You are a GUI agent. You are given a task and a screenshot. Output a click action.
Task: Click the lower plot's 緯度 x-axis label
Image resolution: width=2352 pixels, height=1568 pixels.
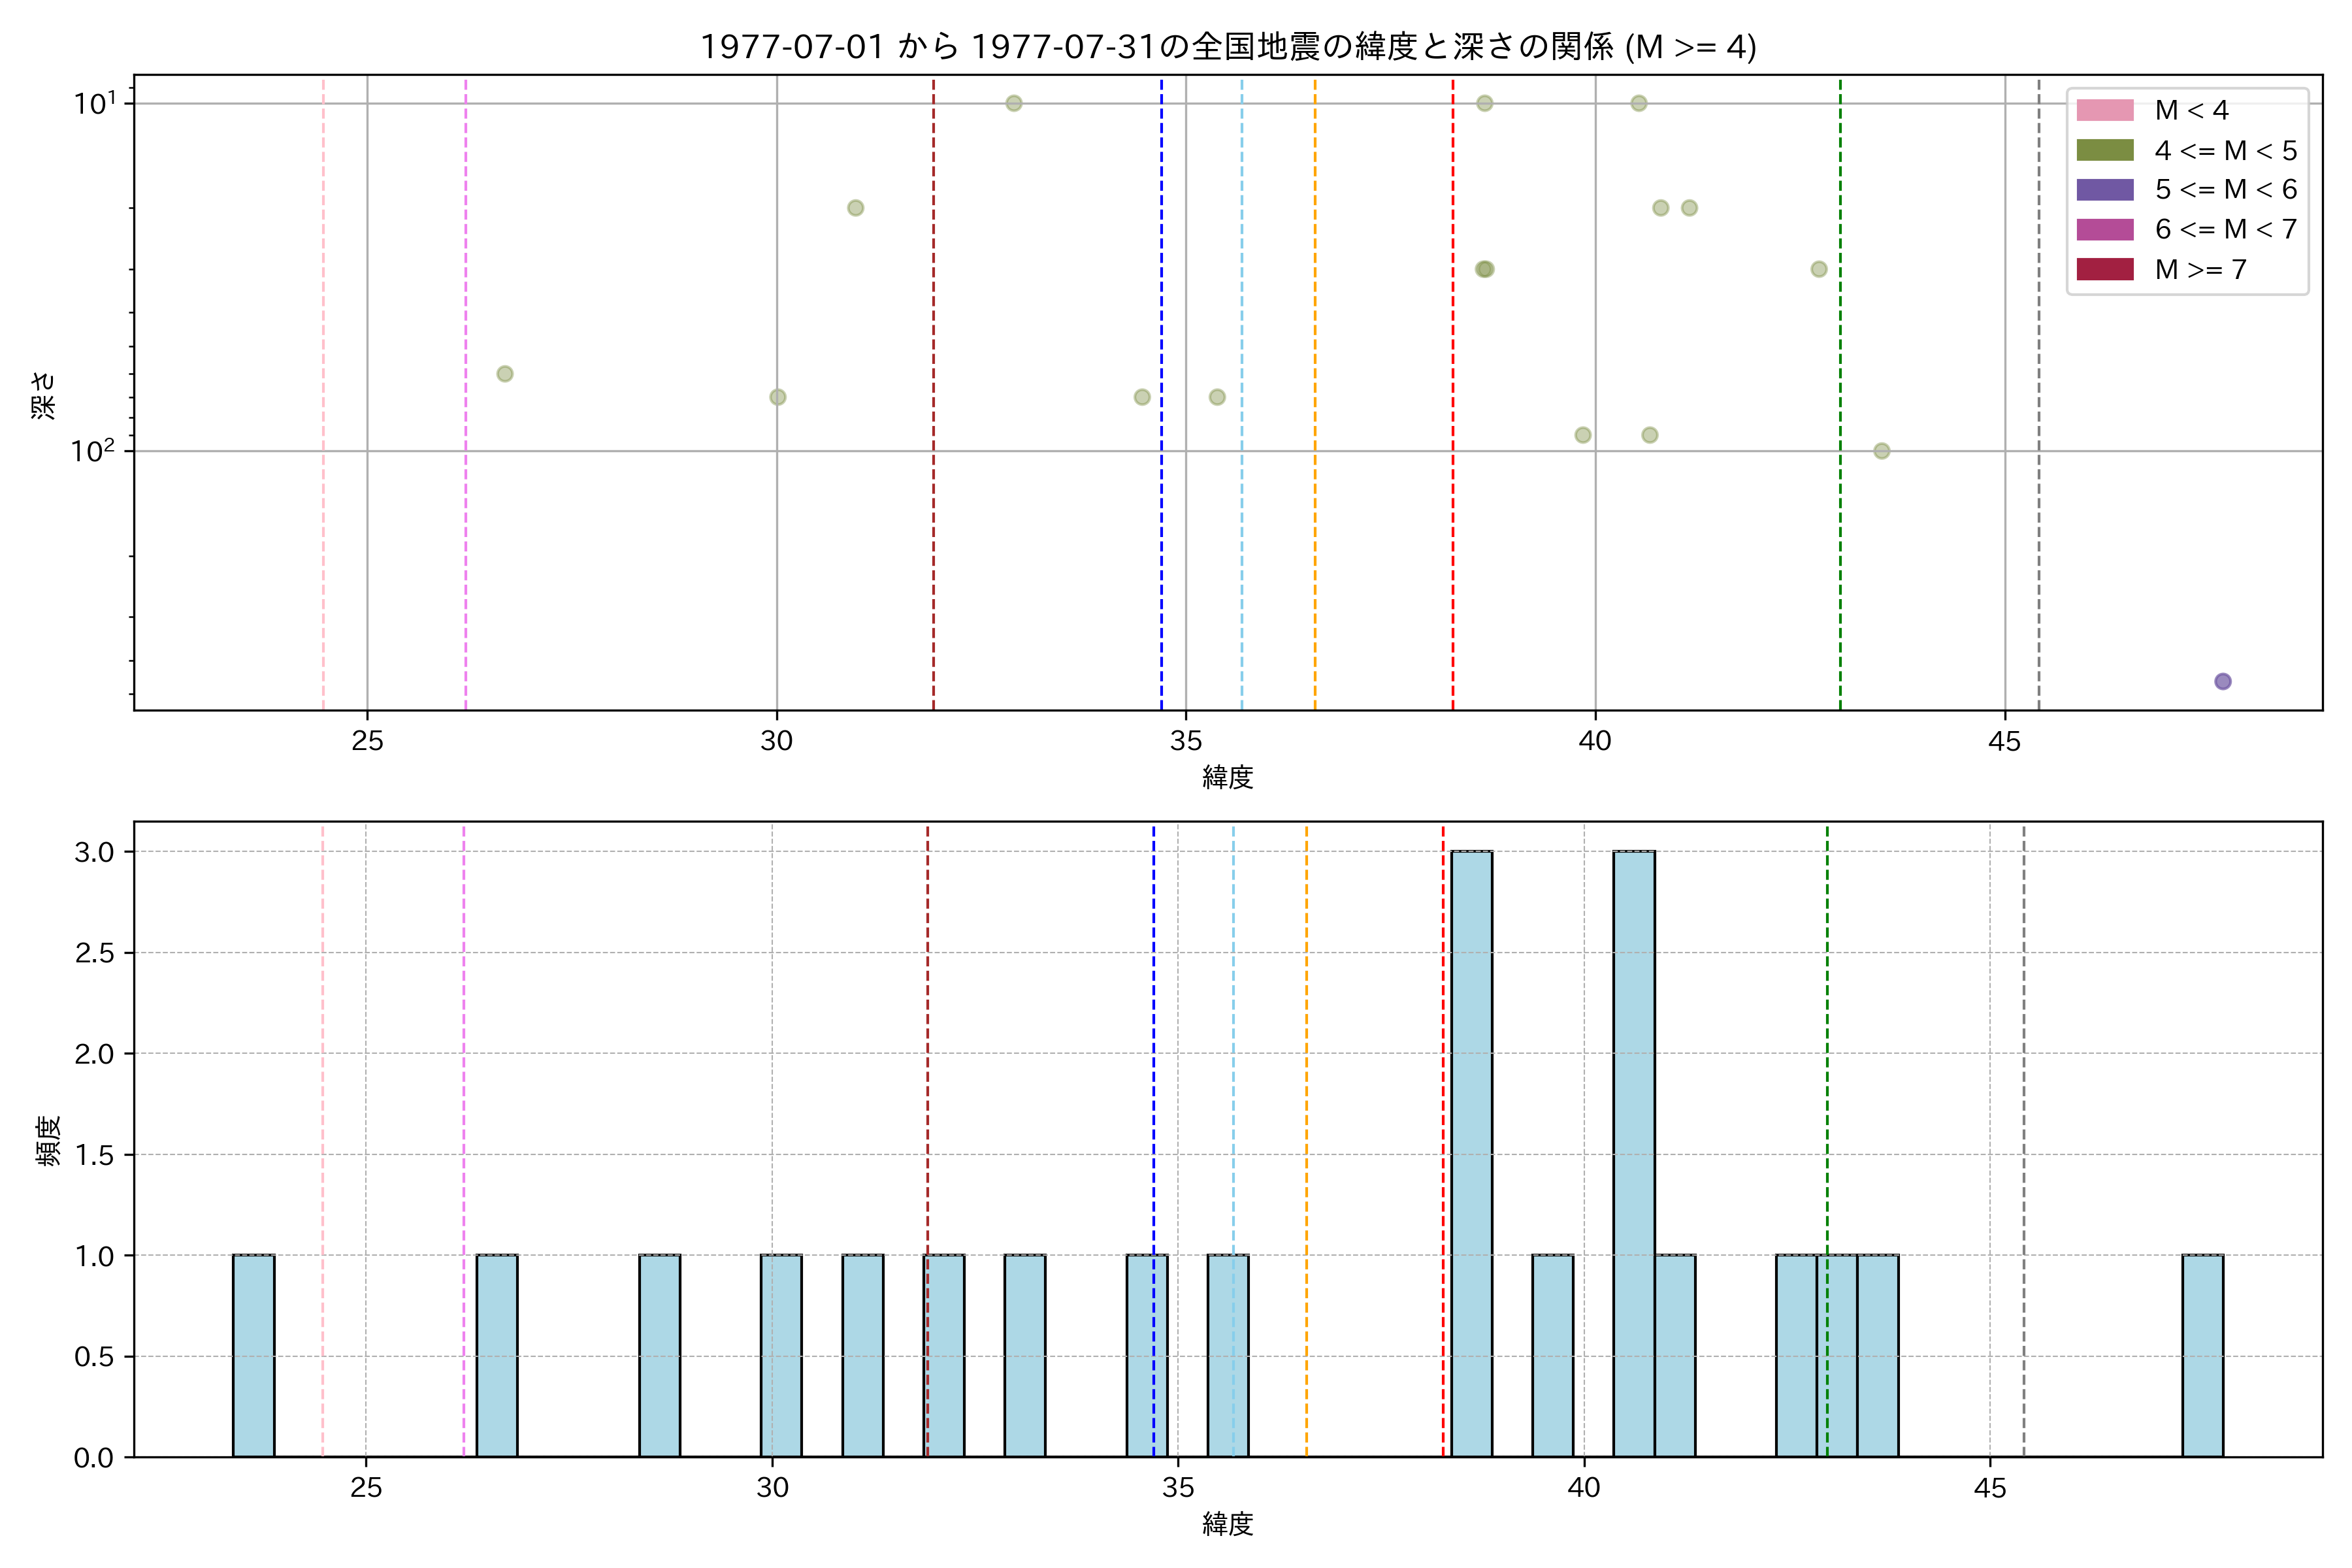(x=1227, y=1524)
